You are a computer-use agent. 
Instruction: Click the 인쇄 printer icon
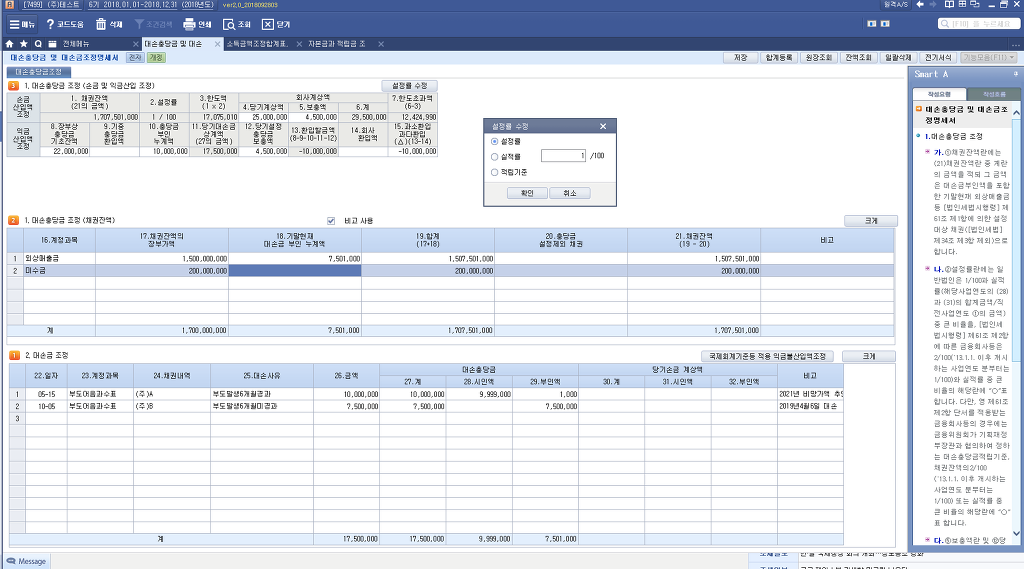[188, 23]
